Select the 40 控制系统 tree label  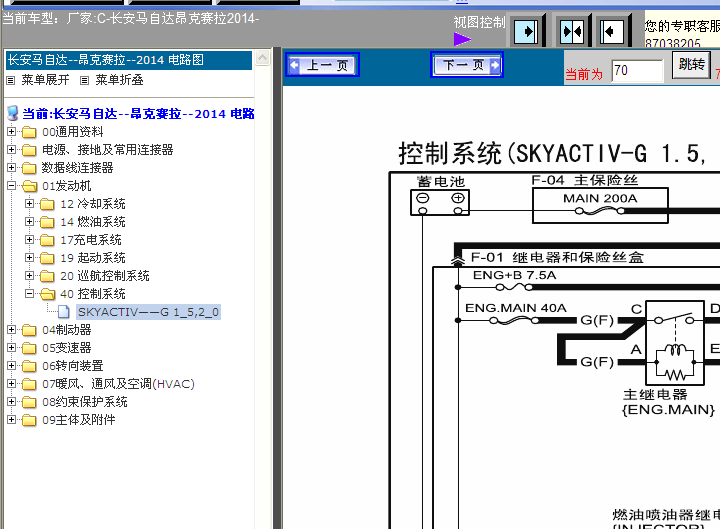pos(93,294)
